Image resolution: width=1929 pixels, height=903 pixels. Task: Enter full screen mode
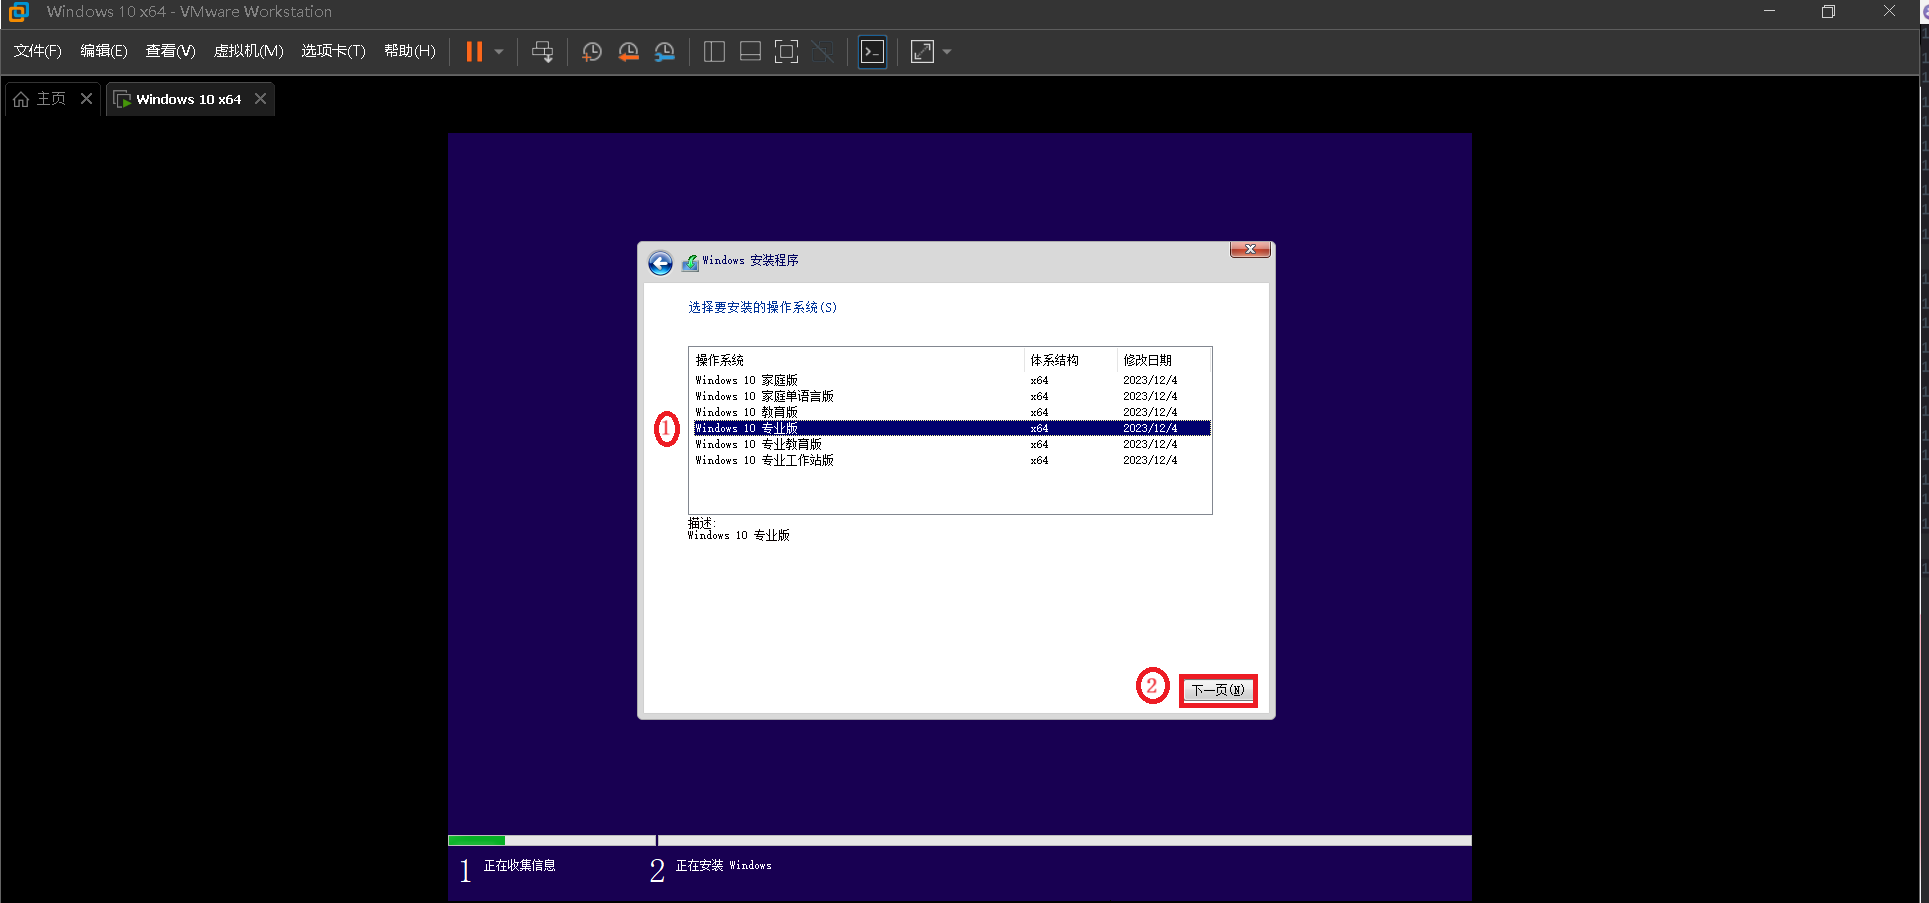tap(787, 52)
